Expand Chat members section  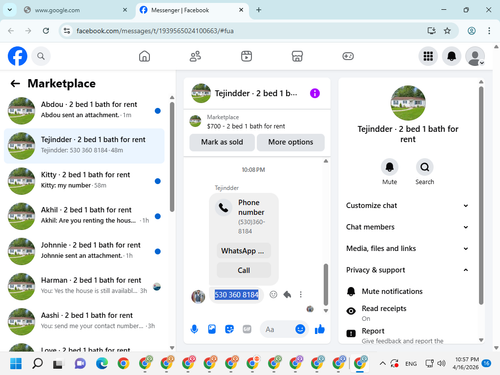coord(407,227)
